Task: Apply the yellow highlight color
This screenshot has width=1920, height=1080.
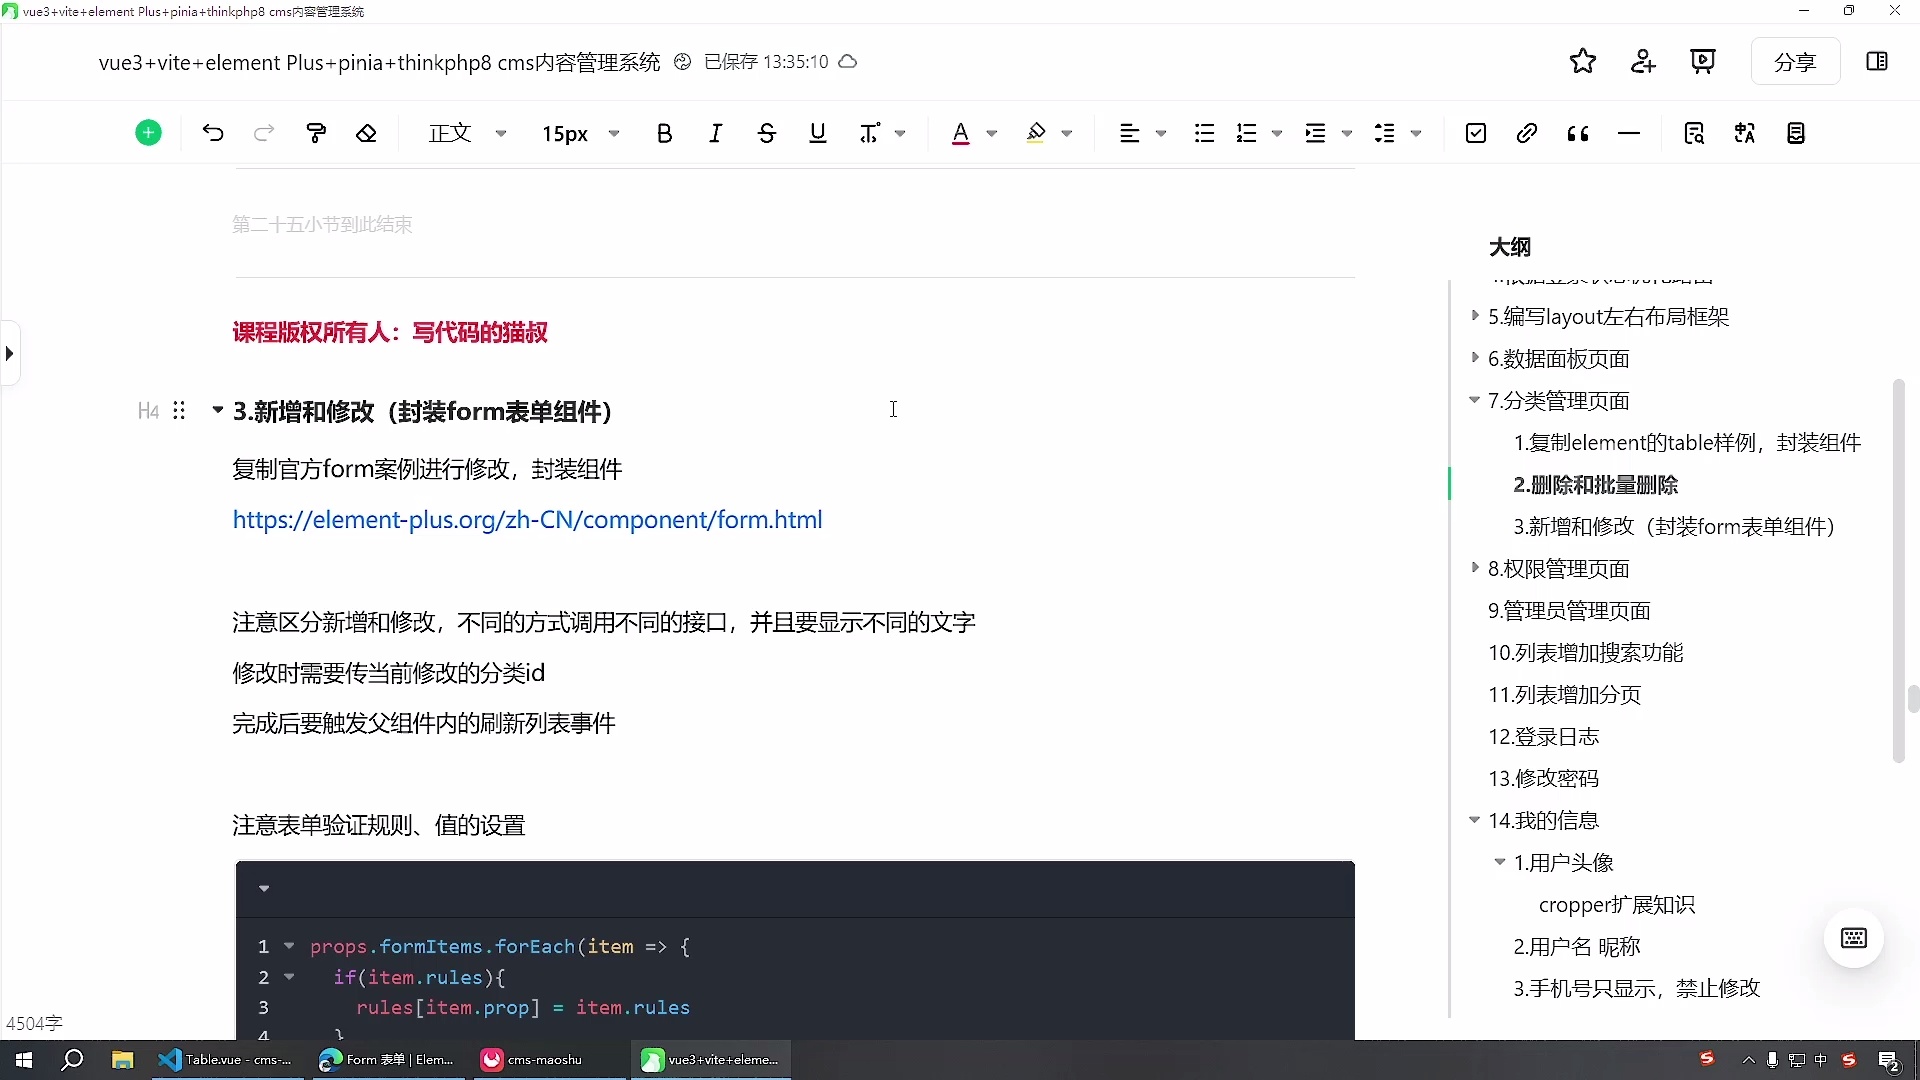Action: coord(1036,133)
